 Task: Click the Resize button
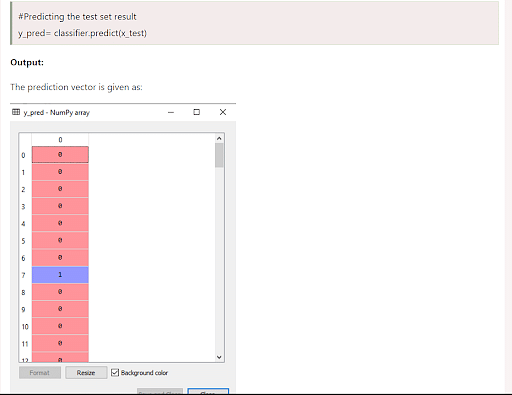pyautogui.click(x=86, y=373)
